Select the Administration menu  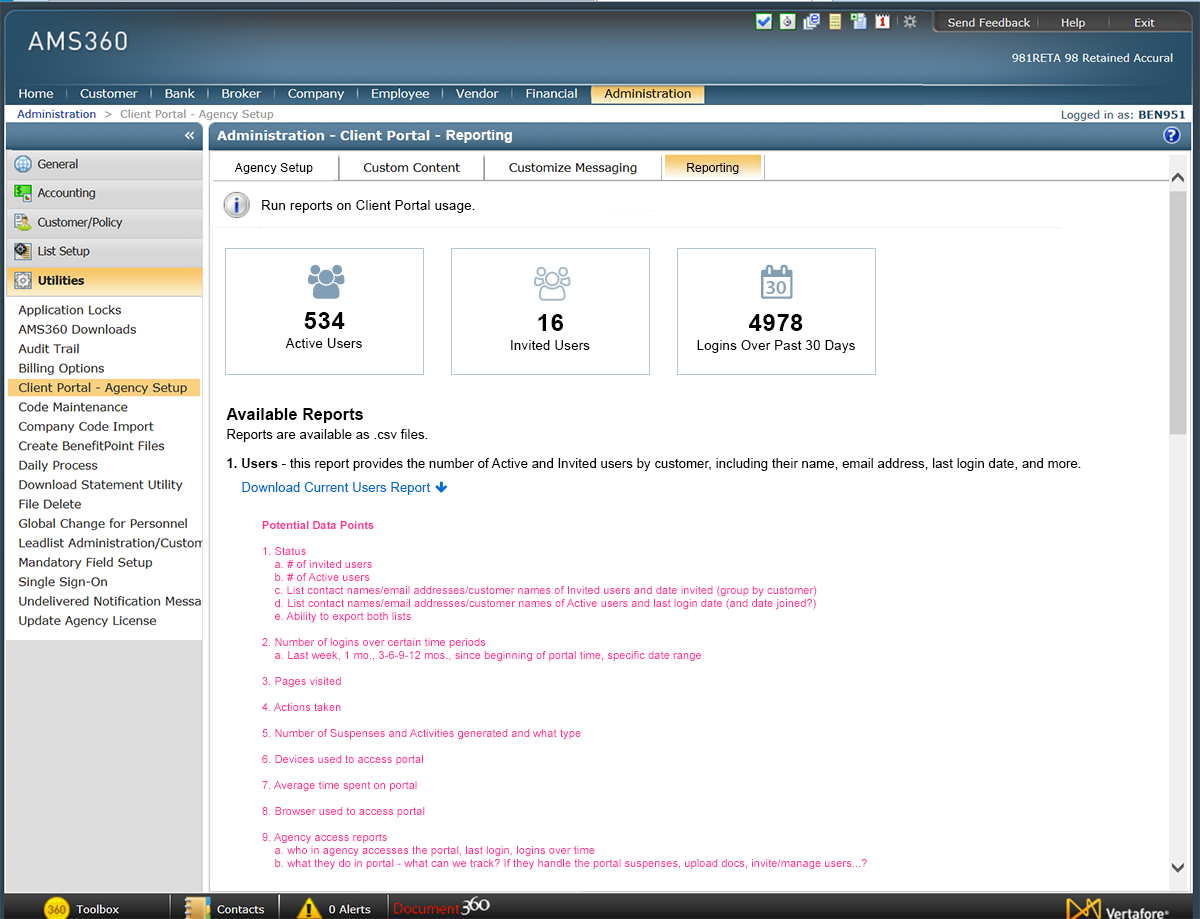pyautogui.click(x=648, y=94)
